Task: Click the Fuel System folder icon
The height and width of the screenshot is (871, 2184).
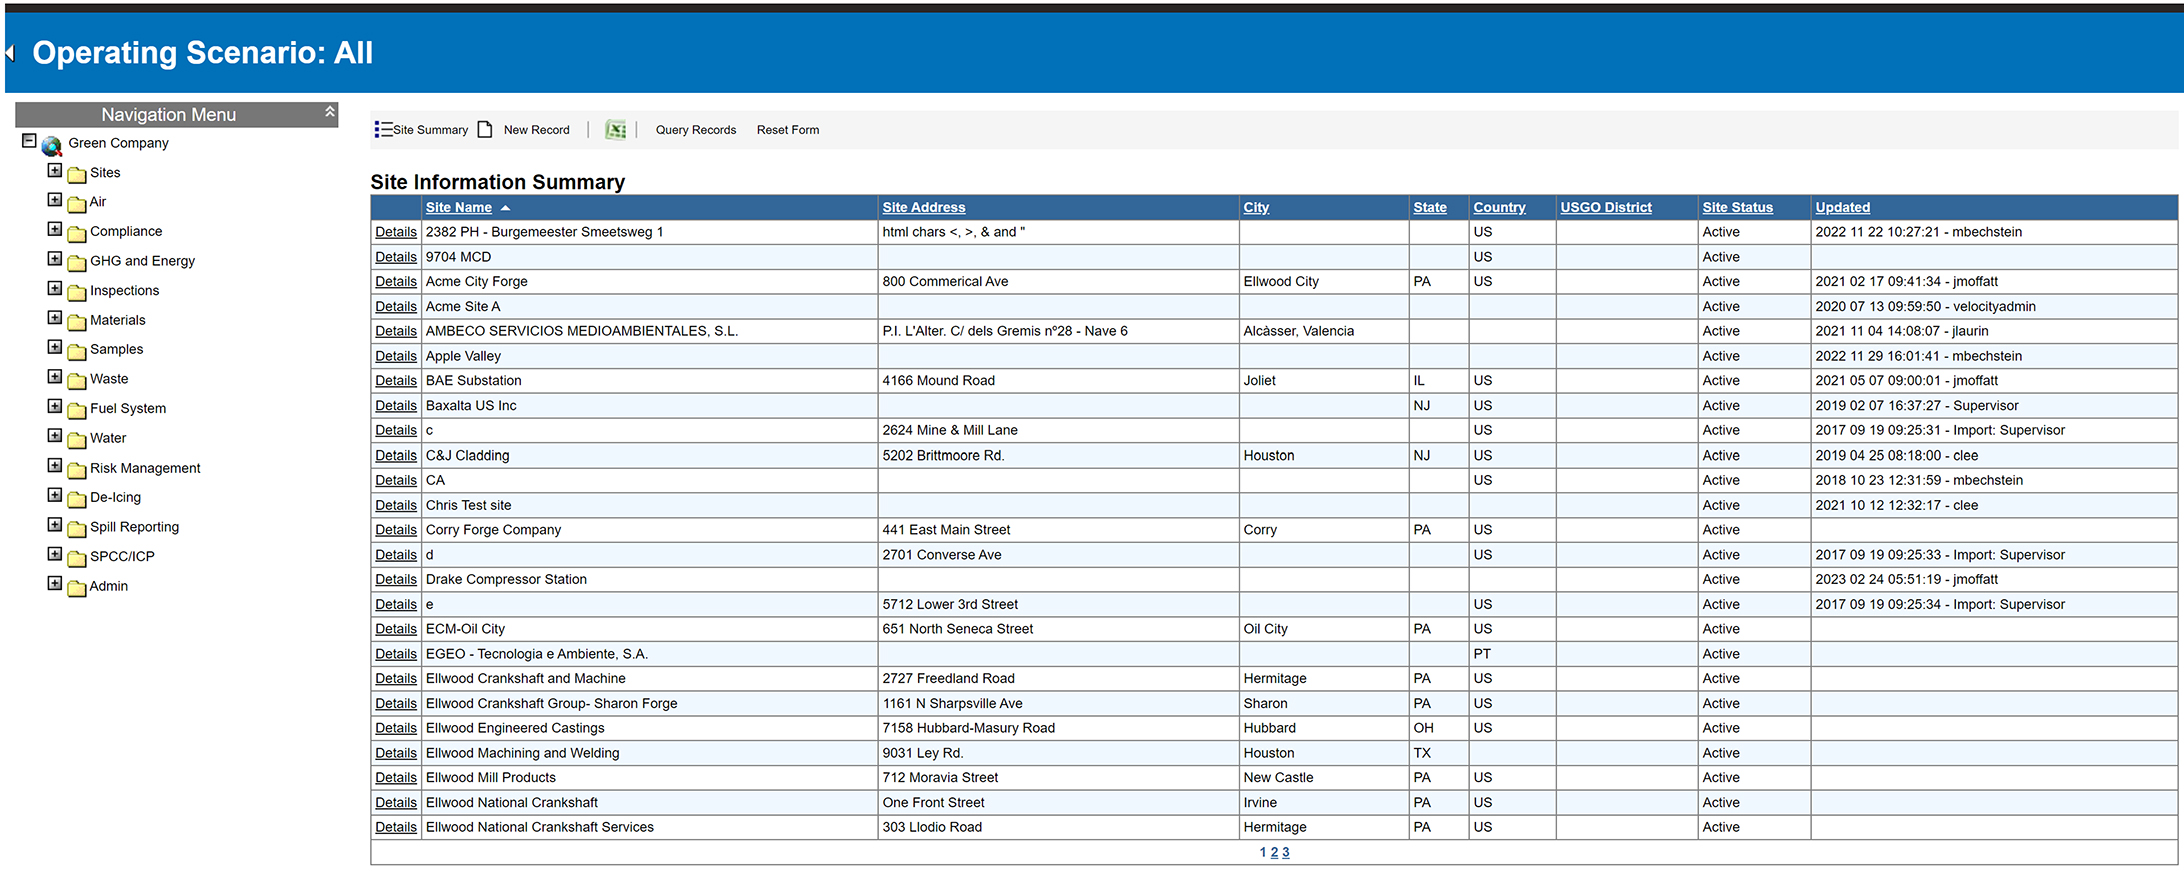Action: pyautogui.click(x=77, y=410)
